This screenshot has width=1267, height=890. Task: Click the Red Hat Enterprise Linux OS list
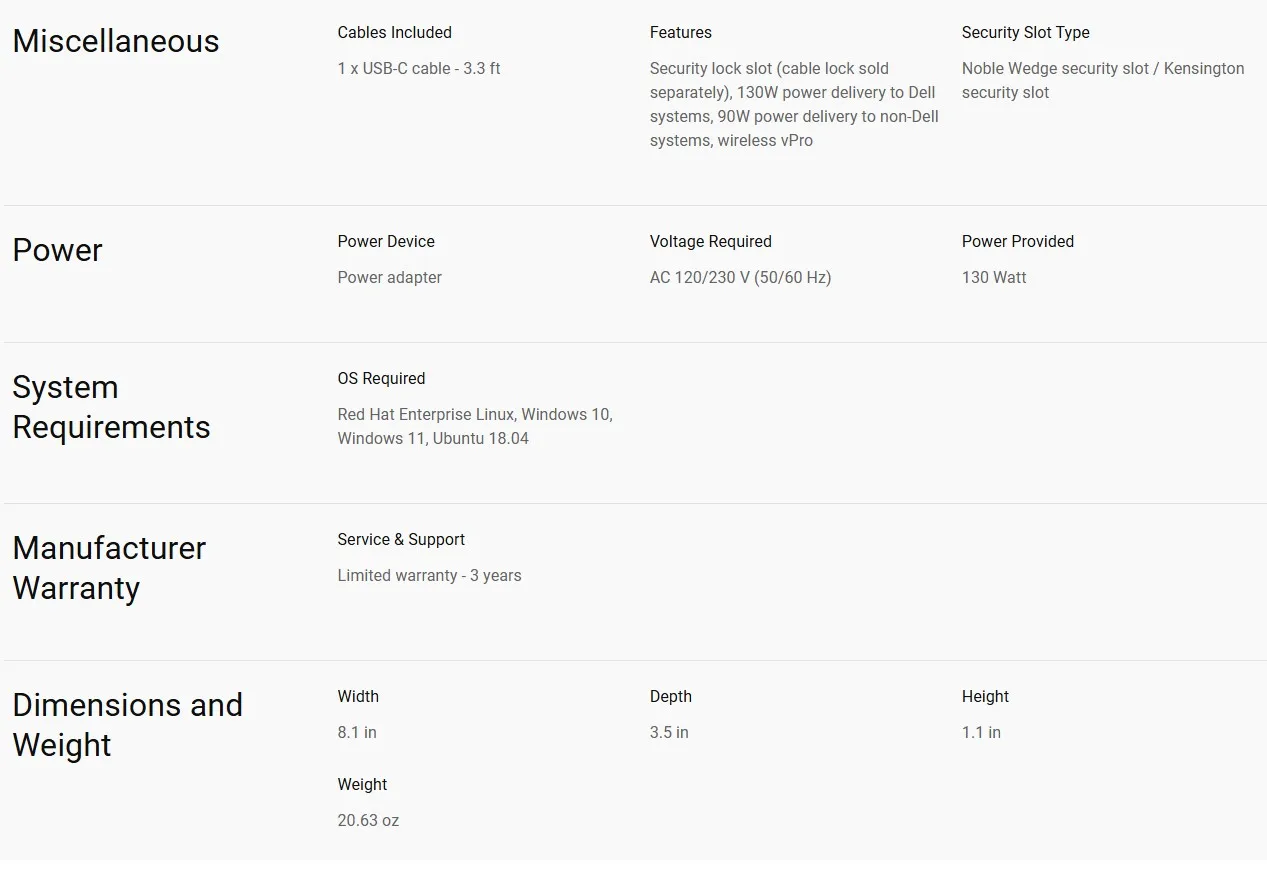pos(475,426)
